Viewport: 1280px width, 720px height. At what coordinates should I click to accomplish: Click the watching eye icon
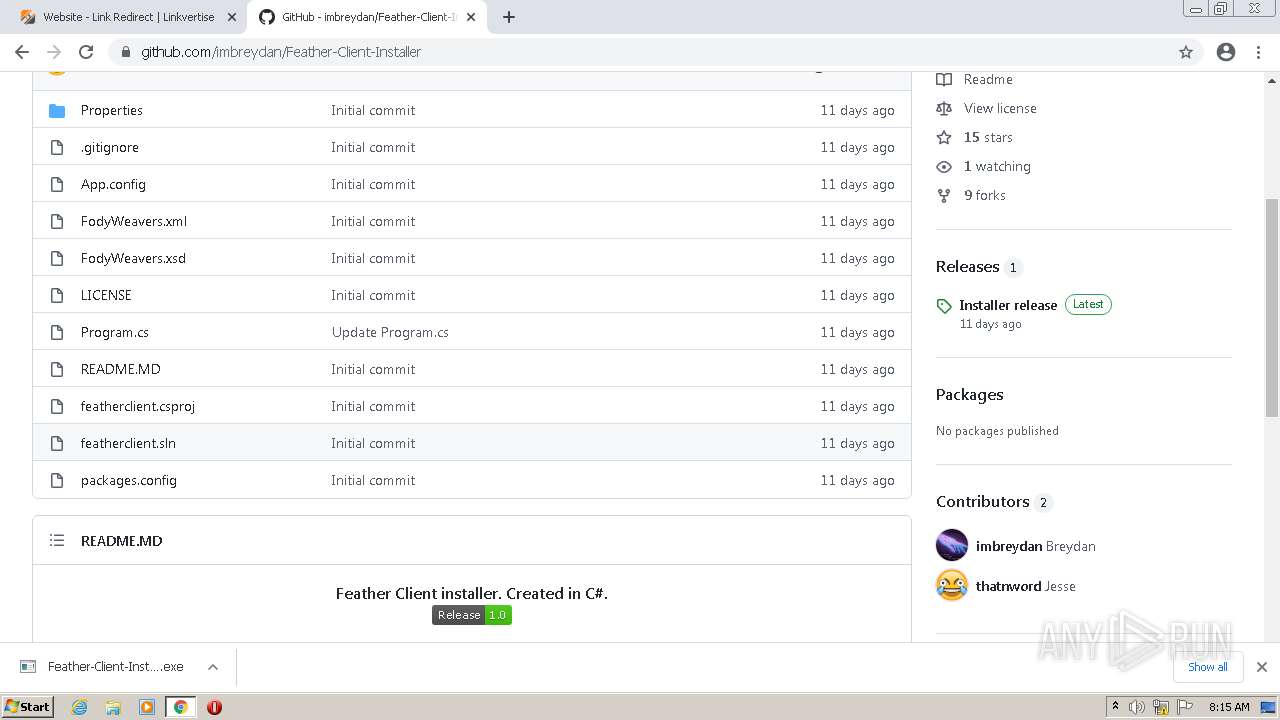point(944,166)
